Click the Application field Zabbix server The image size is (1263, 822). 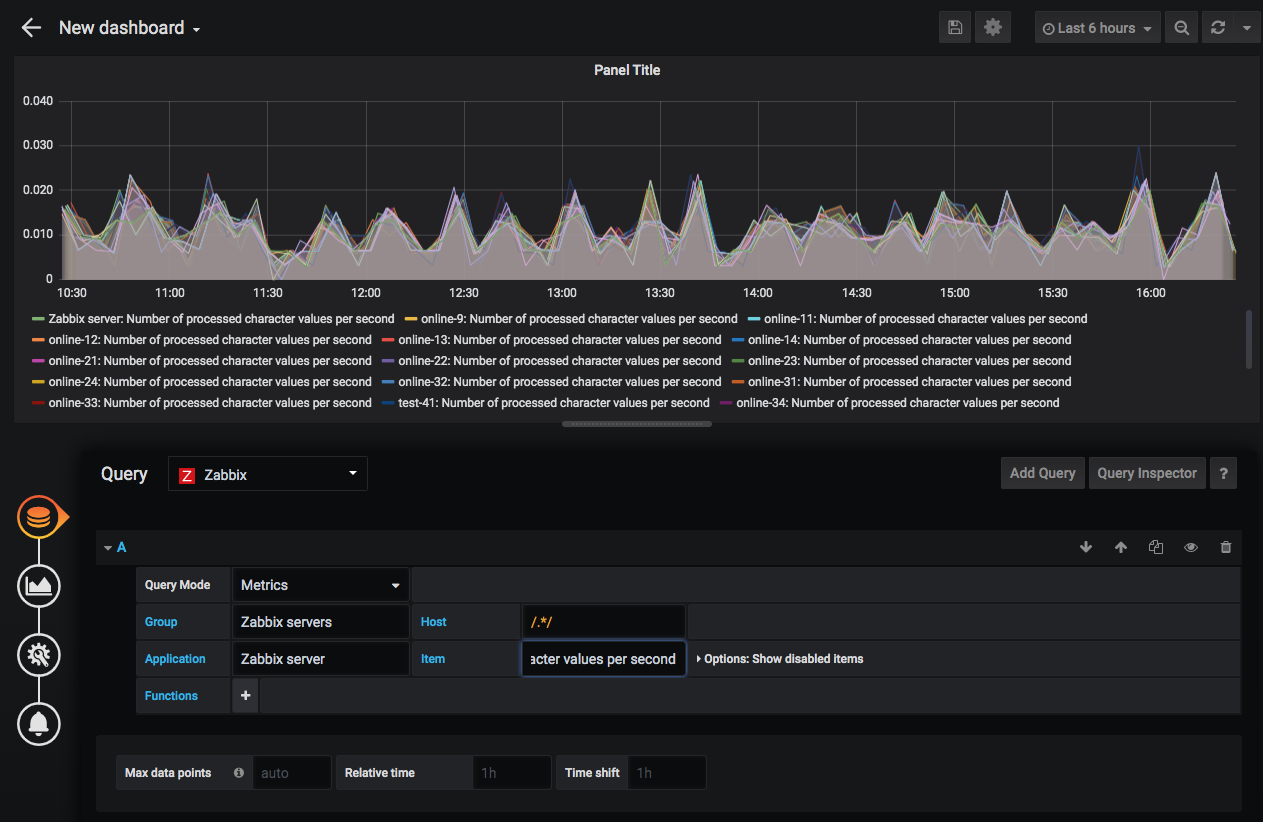[321, 659]
